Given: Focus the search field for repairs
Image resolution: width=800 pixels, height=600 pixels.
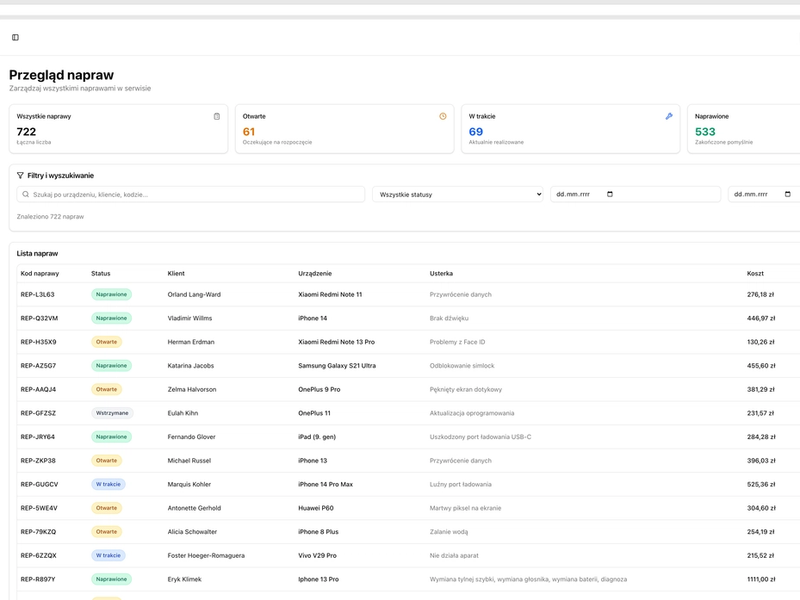Looking at the screenshot, I should click(191, 194).
